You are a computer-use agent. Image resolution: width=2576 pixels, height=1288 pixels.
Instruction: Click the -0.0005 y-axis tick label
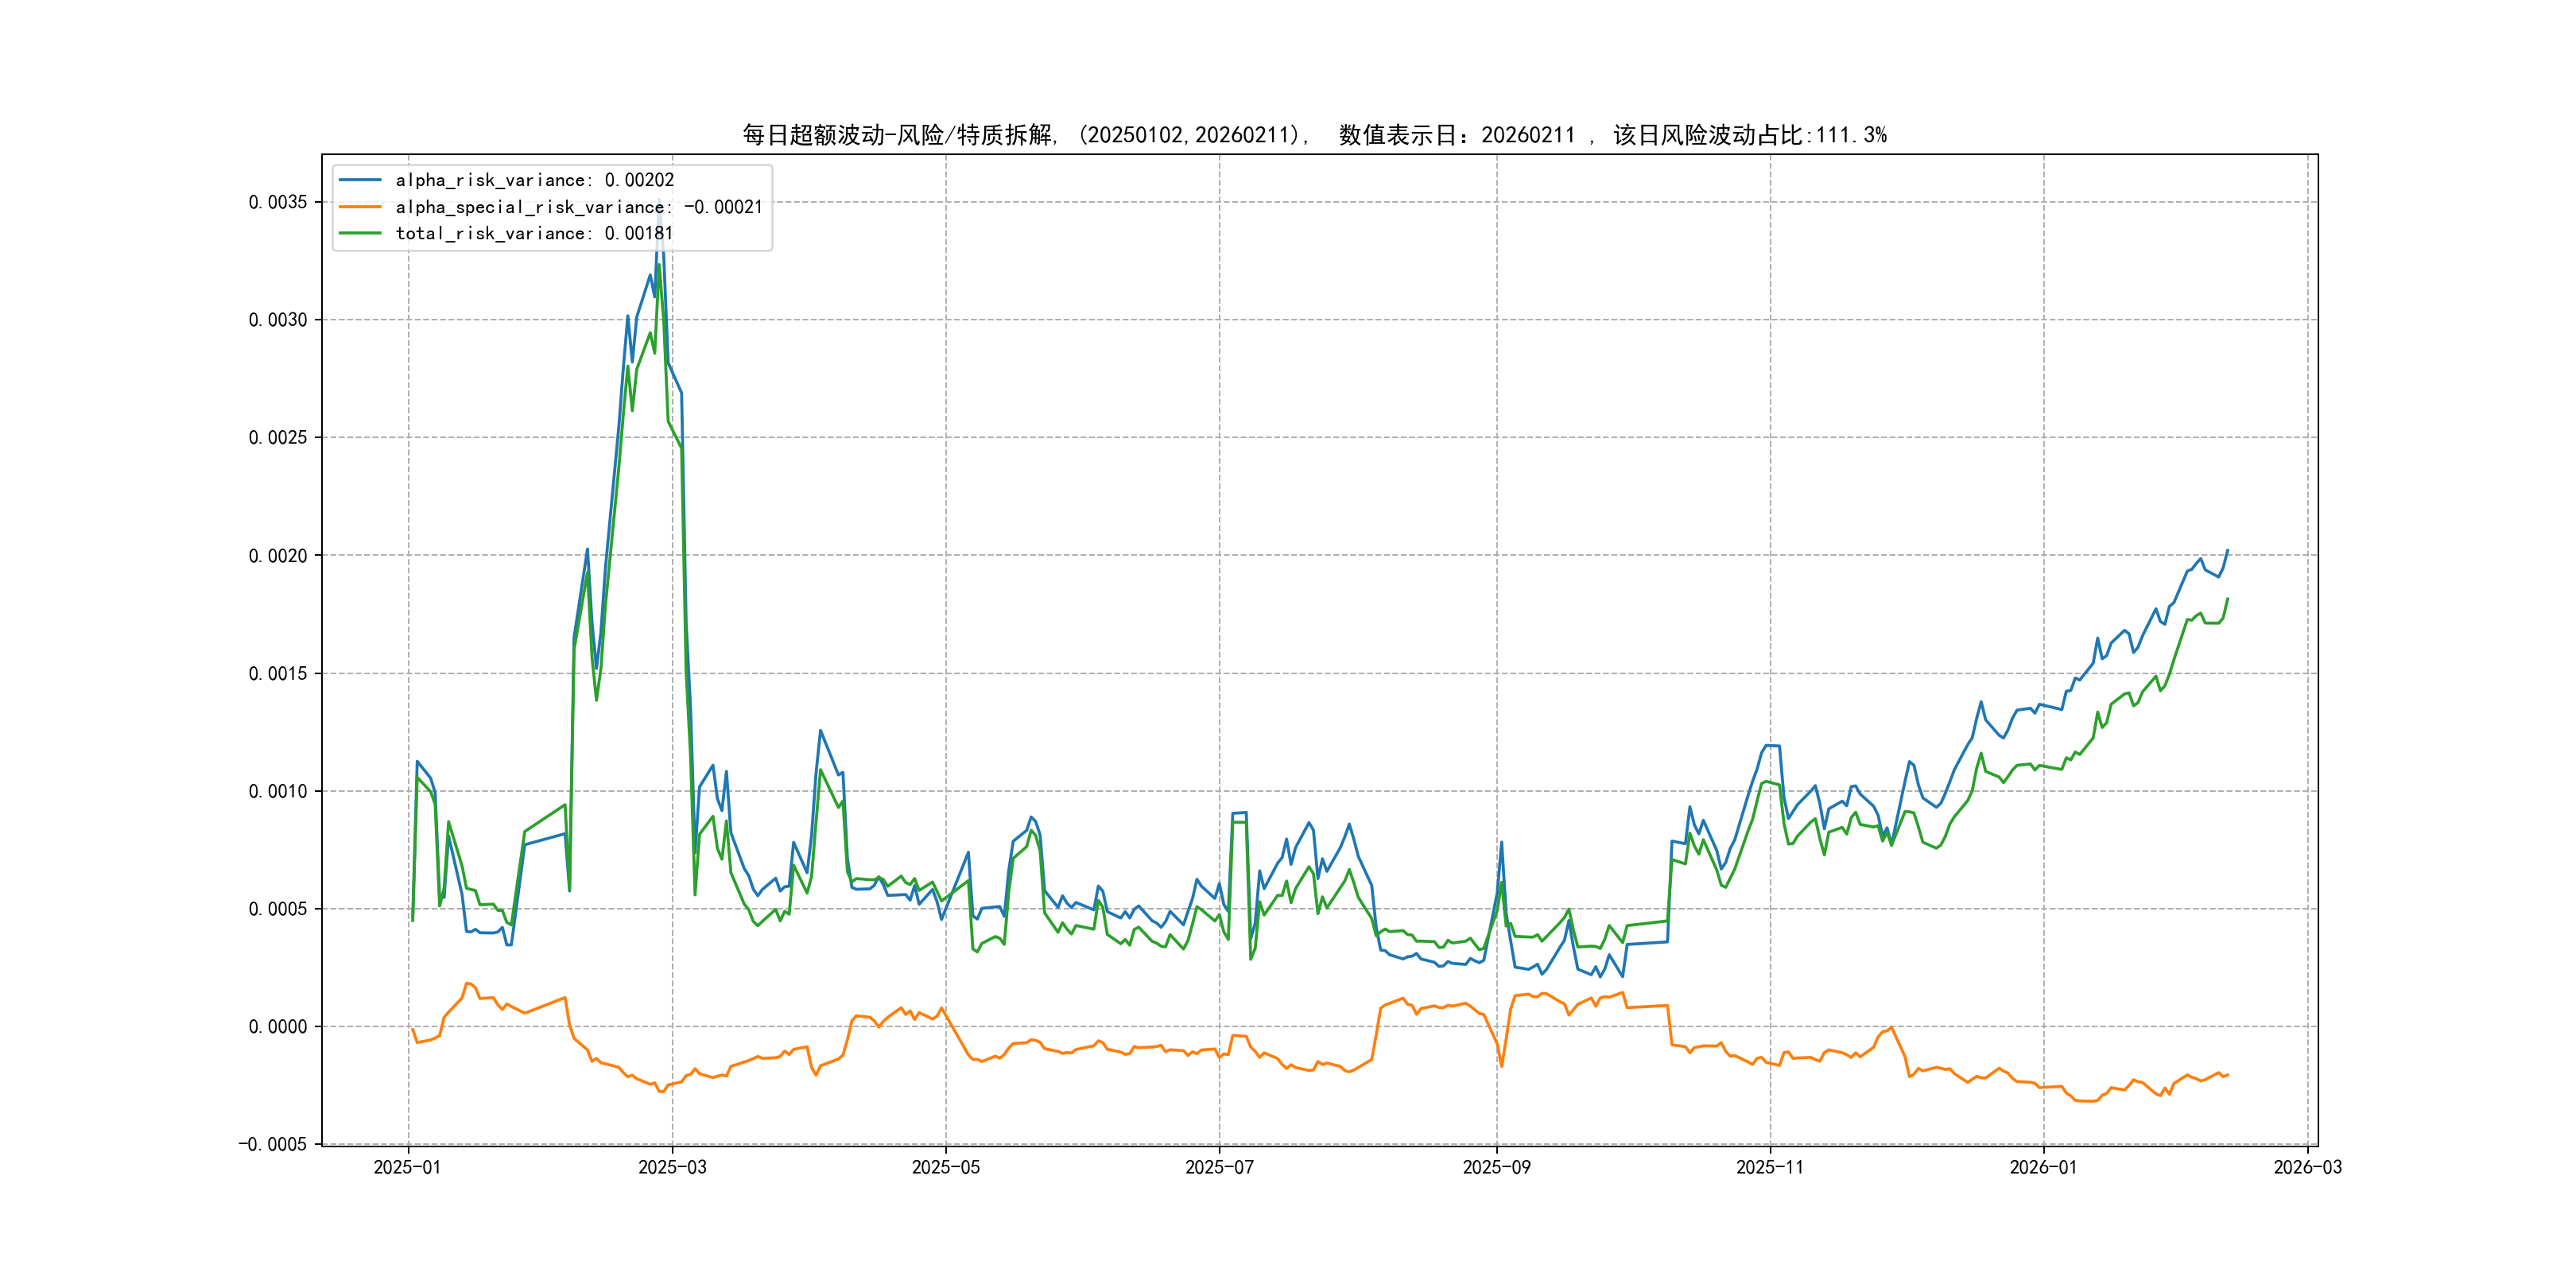[x=273, y=1144]
